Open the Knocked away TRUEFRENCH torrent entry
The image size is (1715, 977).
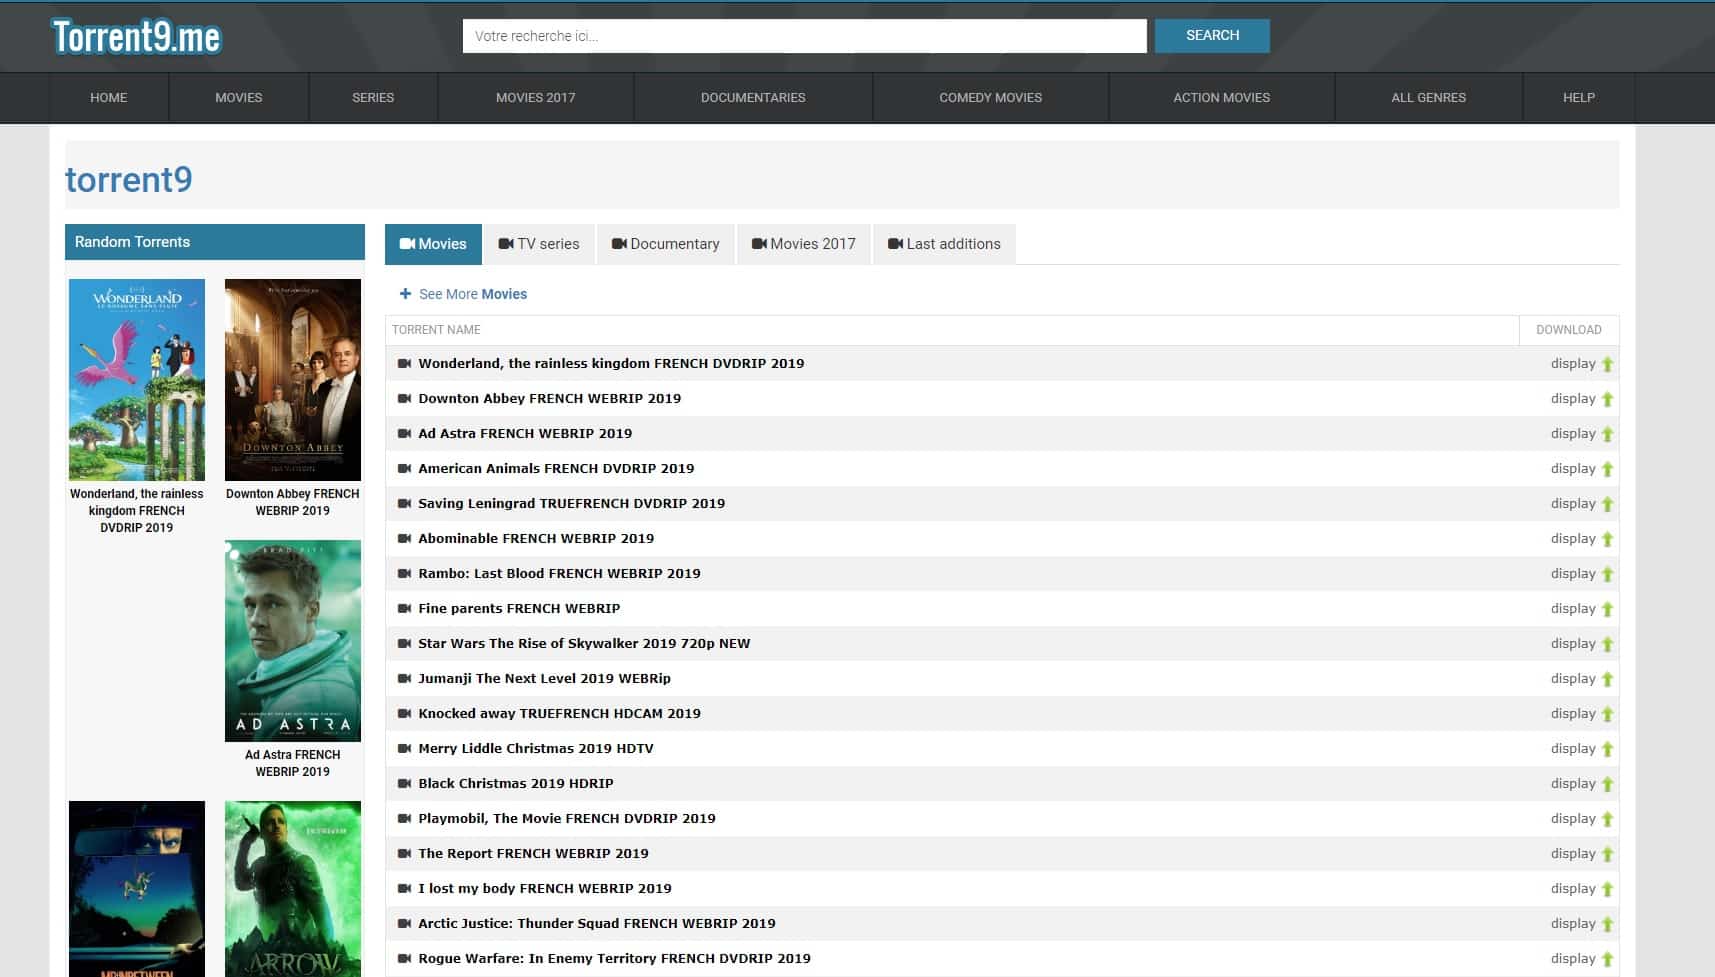tap(559, 713)
